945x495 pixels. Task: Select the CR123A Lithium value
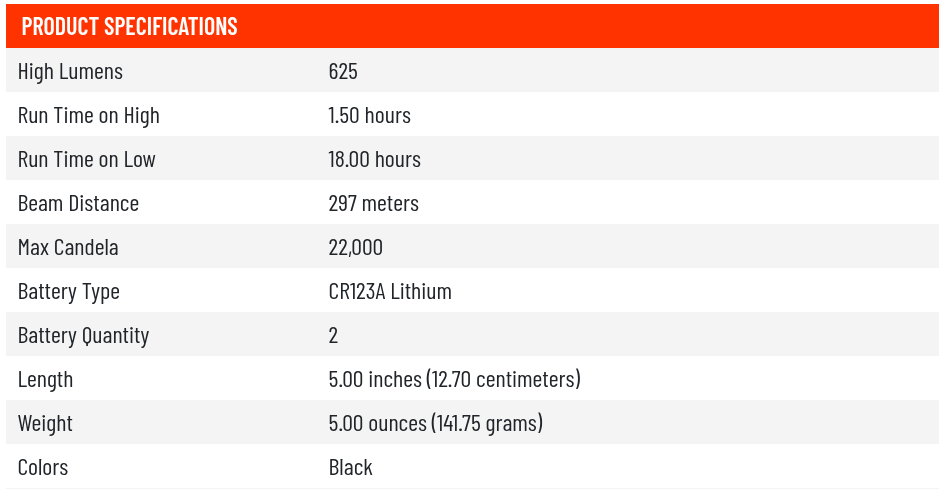click(390, 292)
